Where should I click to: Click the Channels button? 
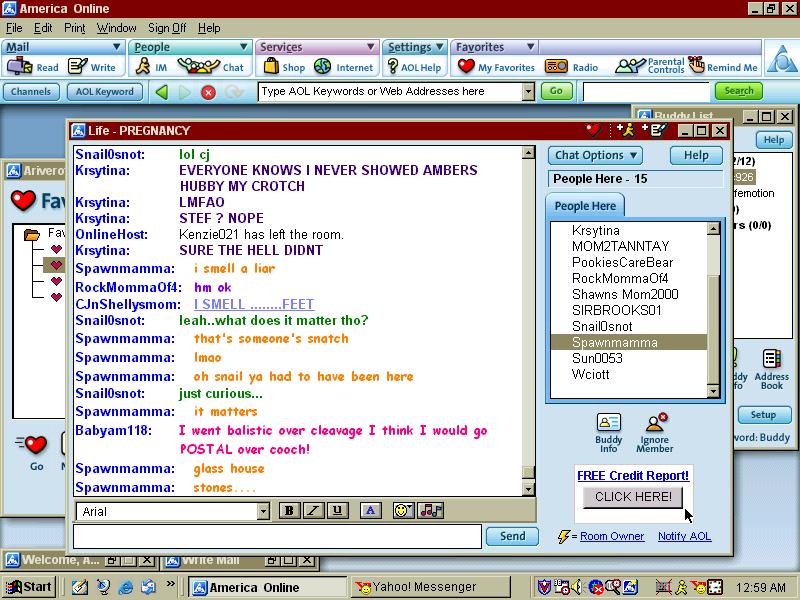coord(31,92)
